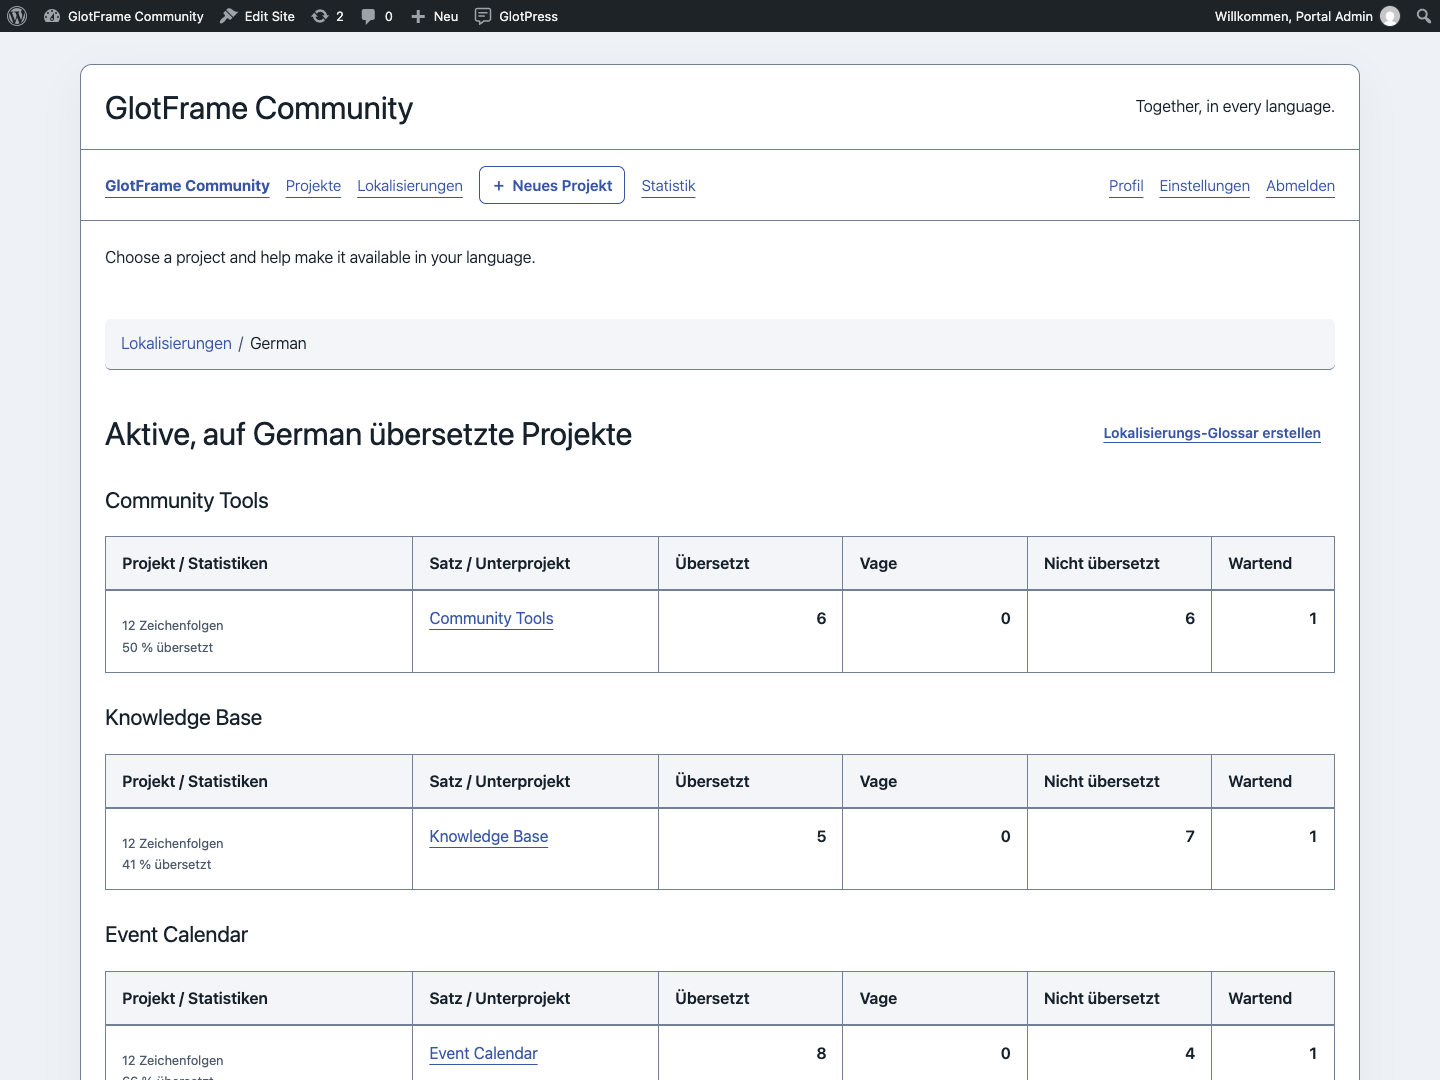Open the Einstellungen link

pyautogui.click(x=1205, y=186)
